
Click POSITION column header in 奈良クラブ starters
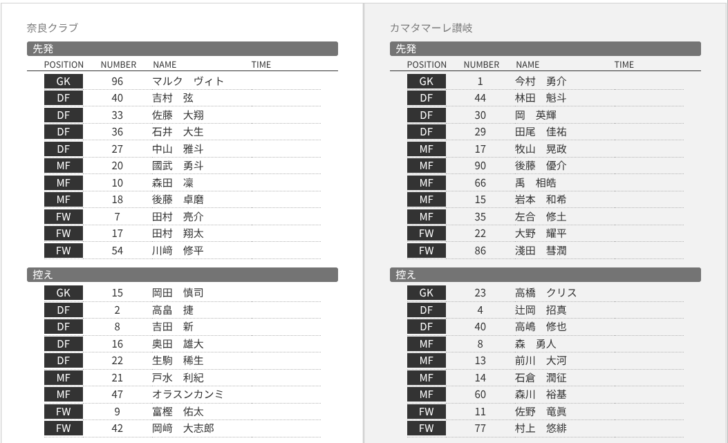pyautogui.click(x=63, y=64)
